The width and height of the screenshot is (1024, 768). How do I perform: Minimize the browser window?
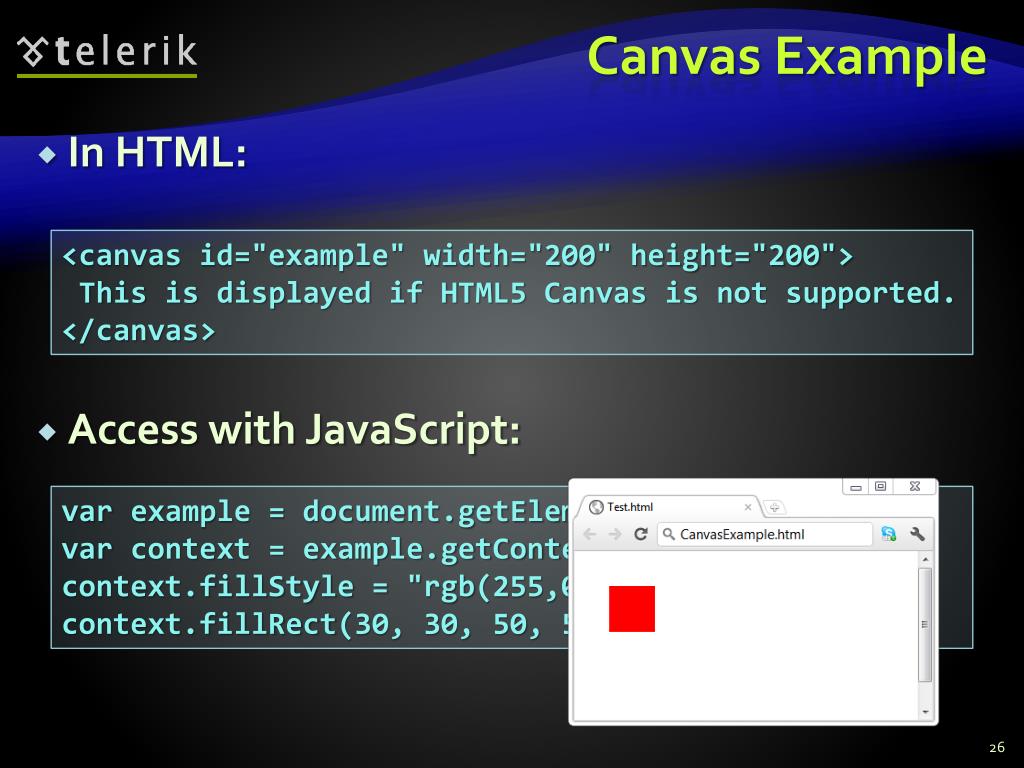pos(856,487)
